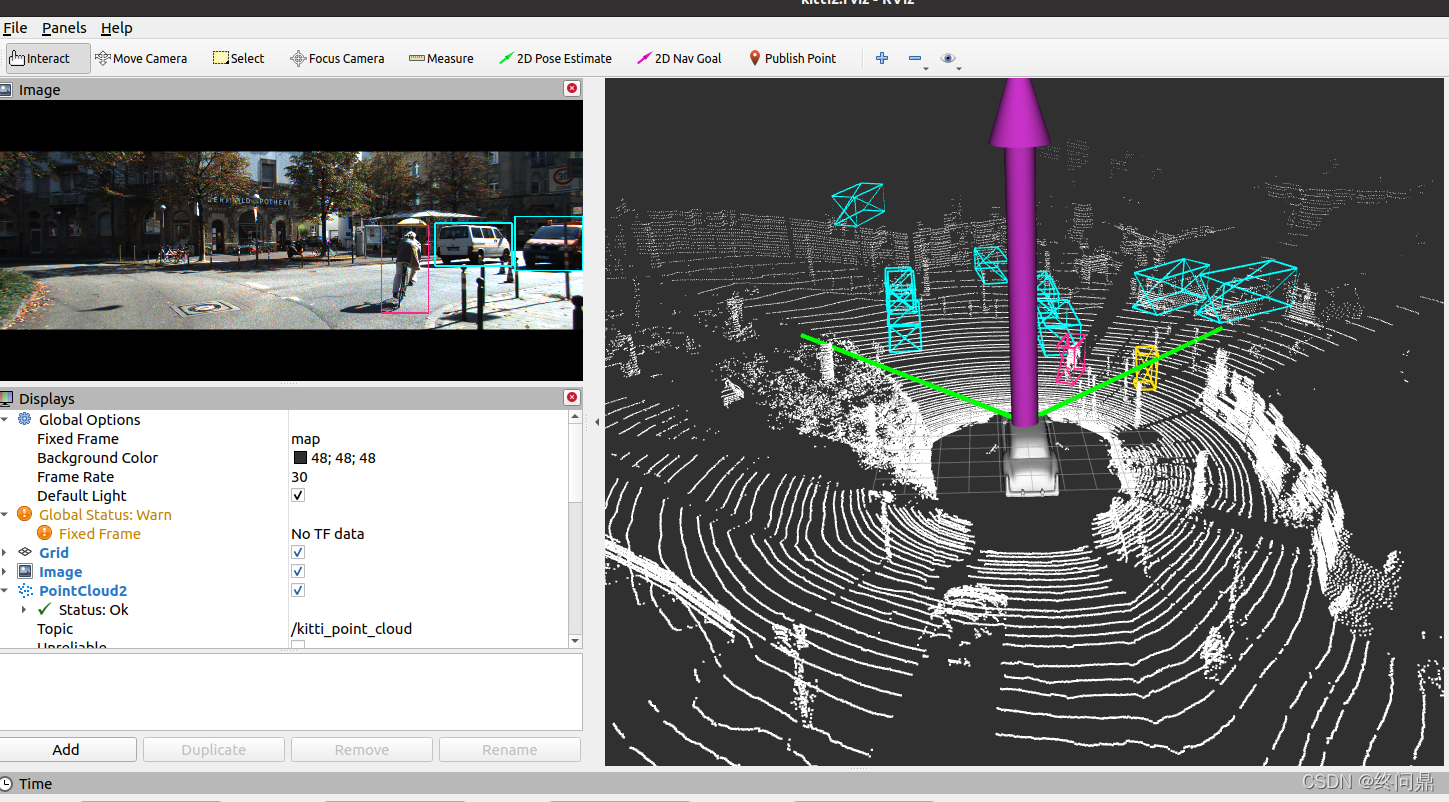Click the Grid display icon
1449x802 pixels.
25,552
